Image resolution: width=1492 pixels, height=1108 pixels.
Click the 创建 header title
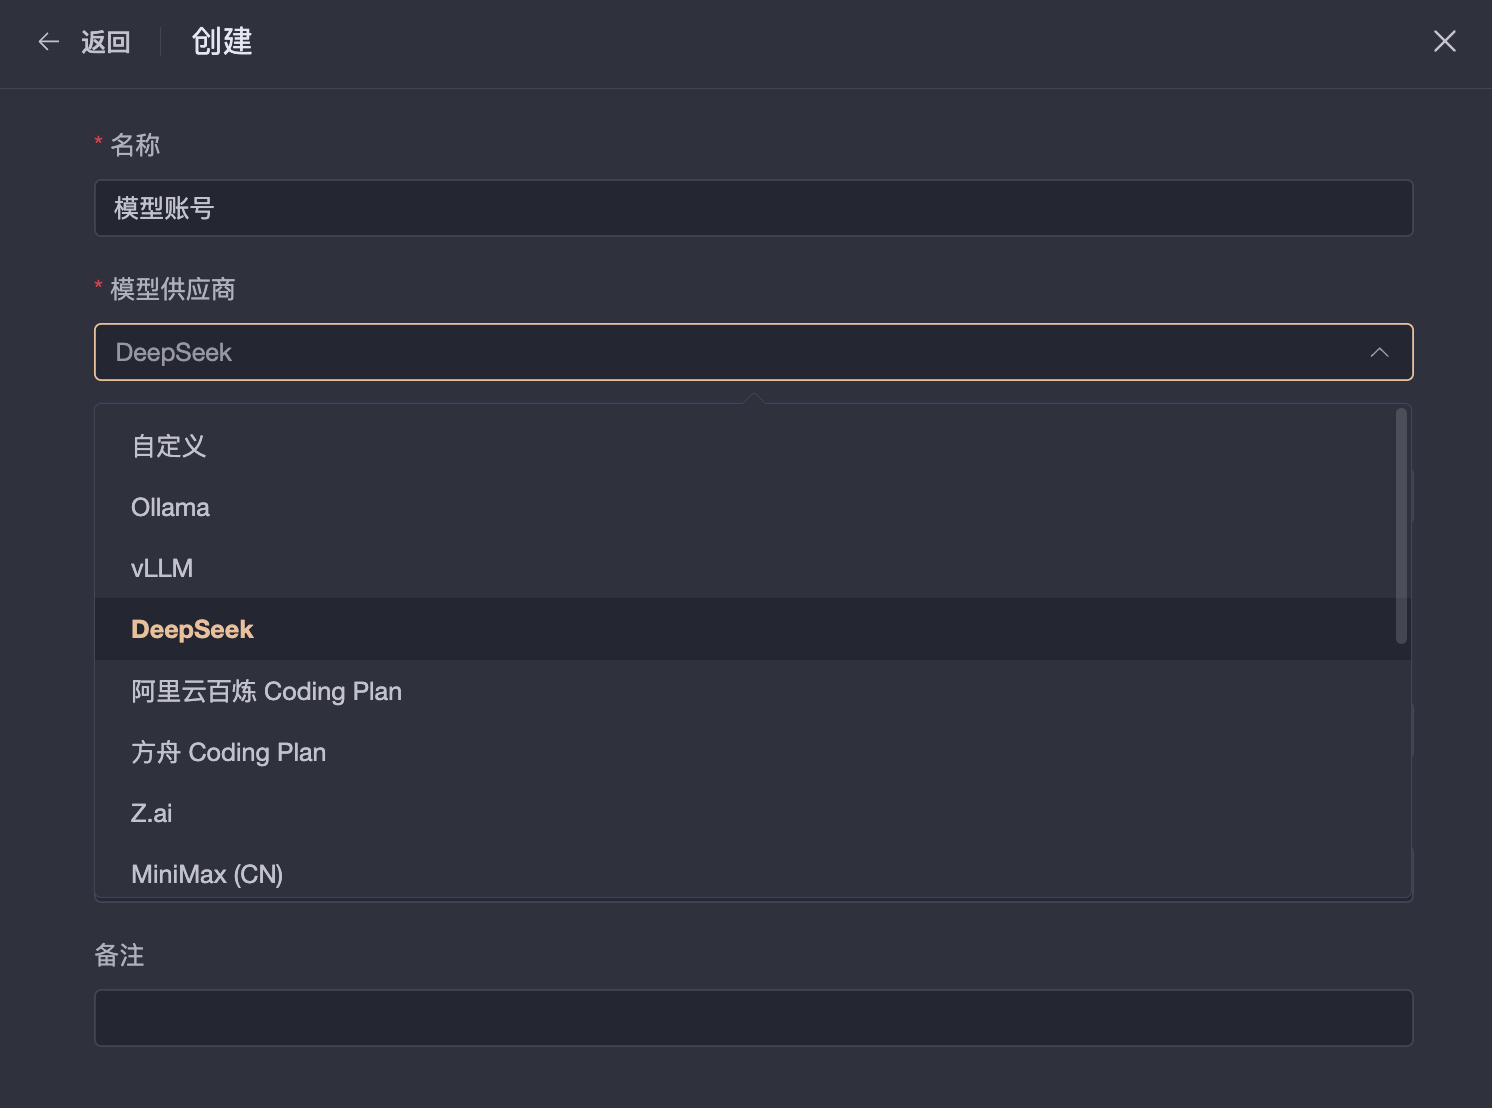click(x=222, y=41)
